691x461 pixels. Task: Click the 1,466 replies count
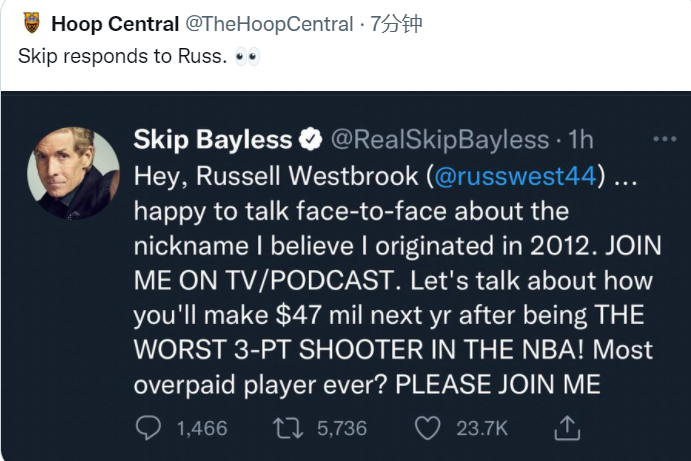pos(201,428)
